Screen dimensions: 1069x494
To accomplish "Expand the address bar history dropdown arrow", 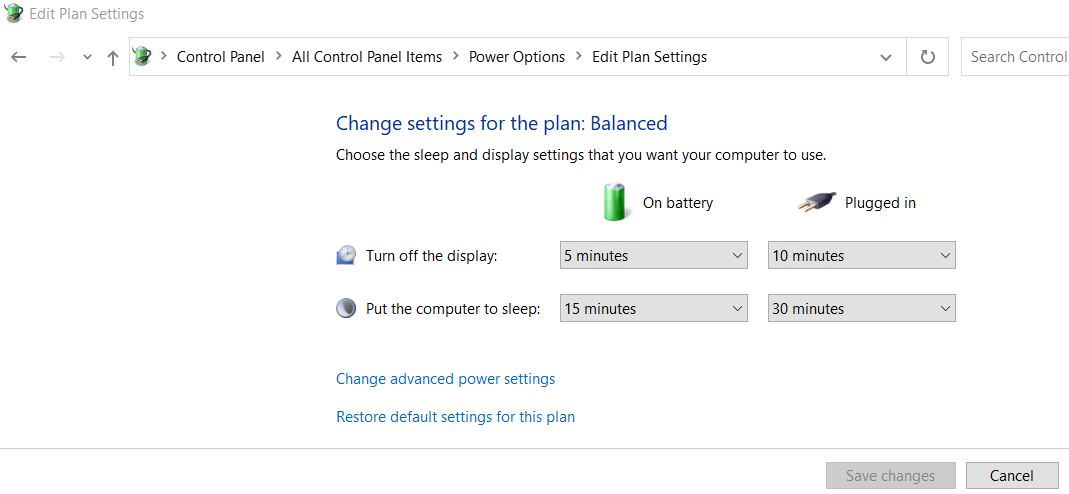I will [886, 57].
